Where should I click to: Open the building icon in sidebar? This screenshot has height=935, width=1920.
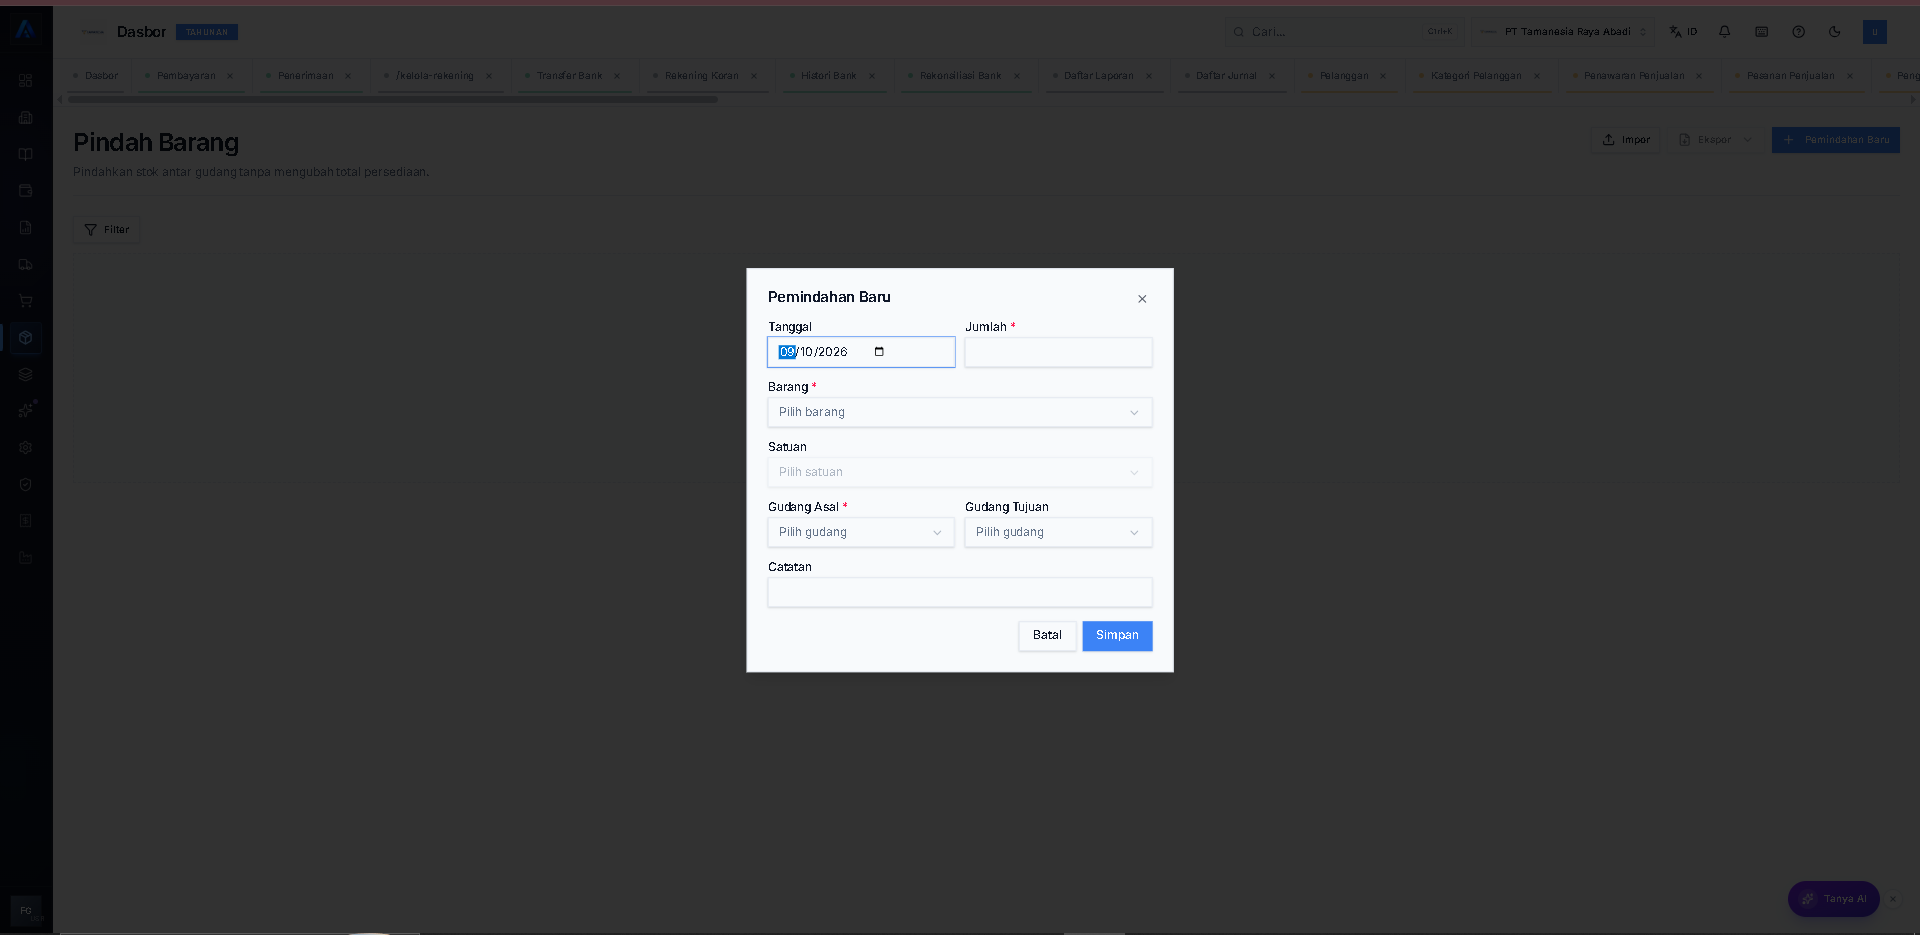click(x=26, y=117)
